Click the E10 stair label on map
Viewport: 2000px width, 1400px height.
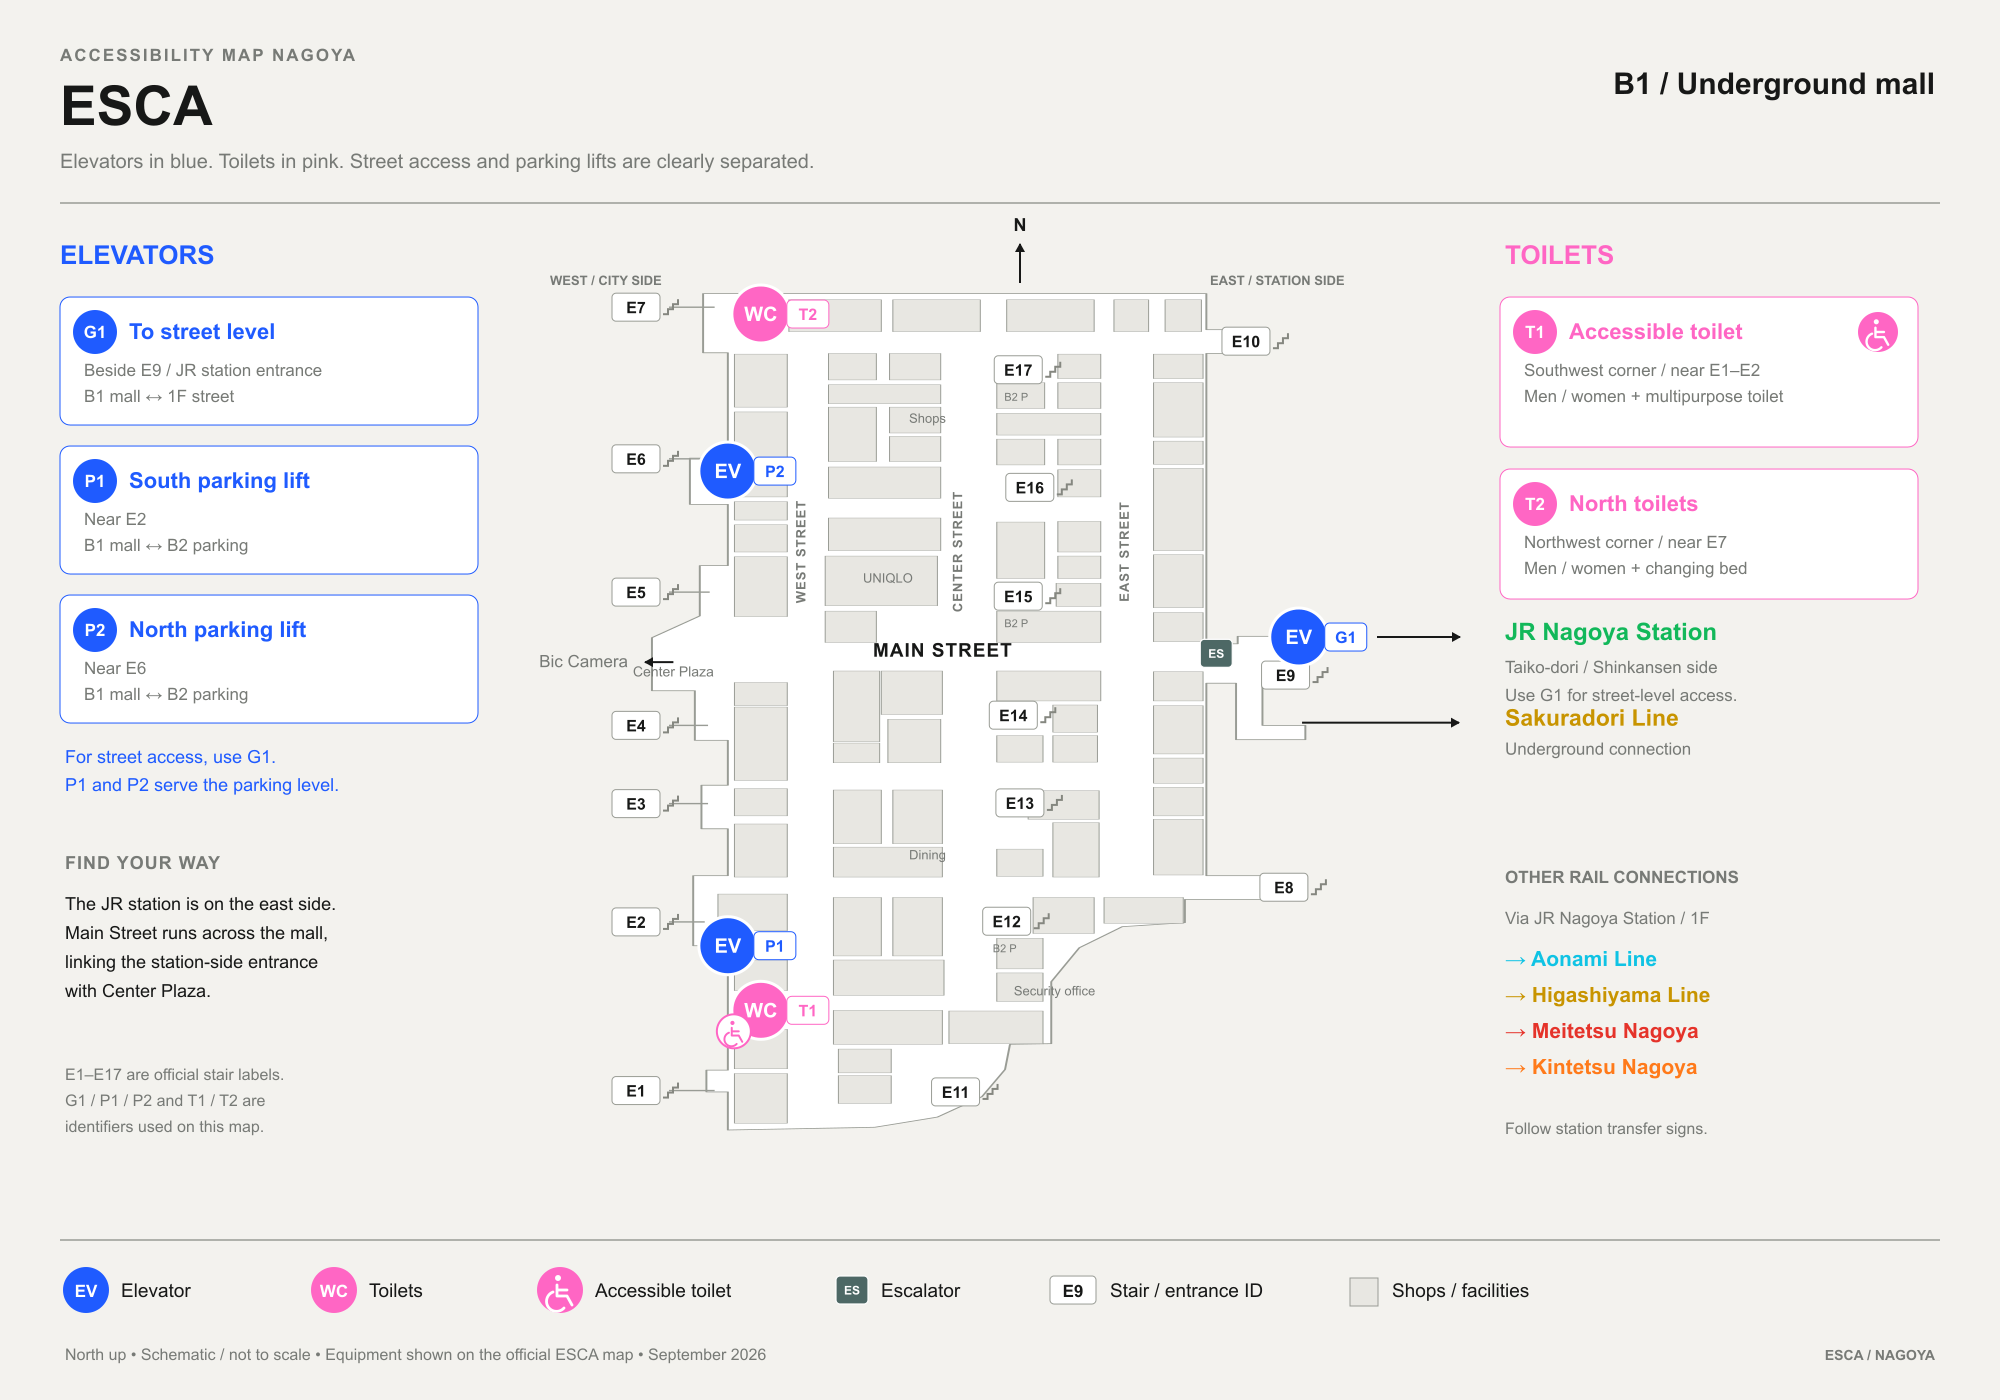1246,342
